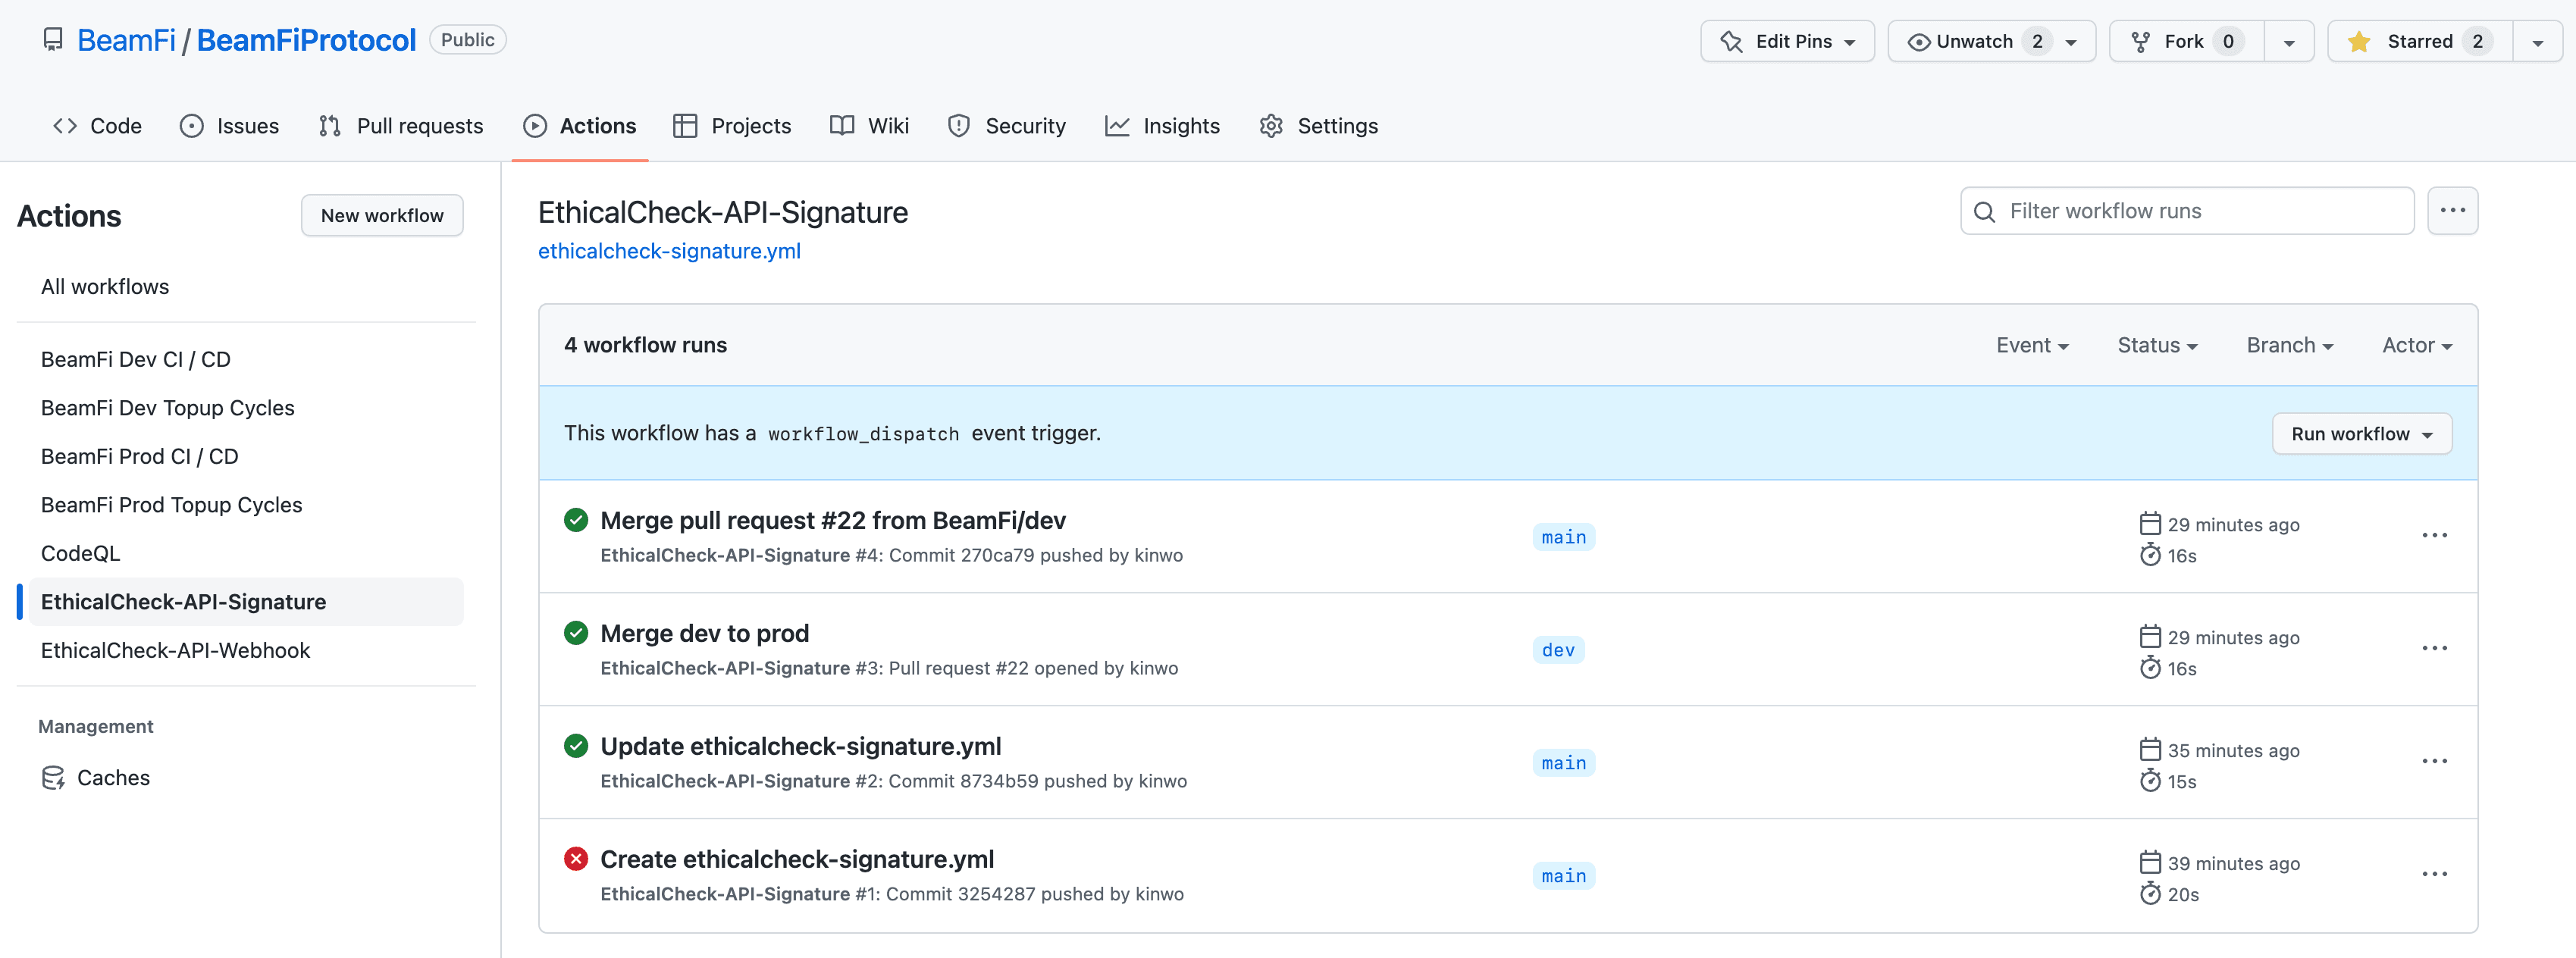Expand the Actor filter dropdown
This screenshot has height=958, width=2576.
tap(2417, 345)
